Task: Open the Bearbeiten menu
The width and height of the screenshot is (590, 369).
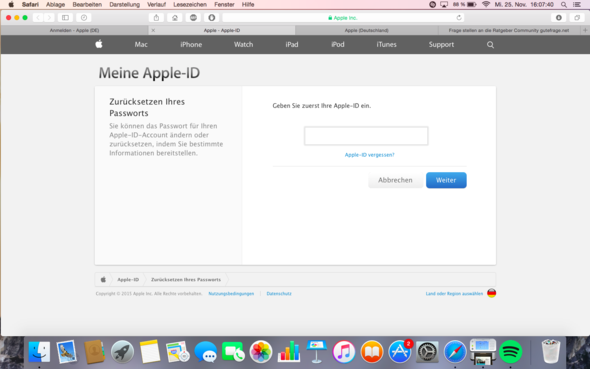Action: click(87, 5)
